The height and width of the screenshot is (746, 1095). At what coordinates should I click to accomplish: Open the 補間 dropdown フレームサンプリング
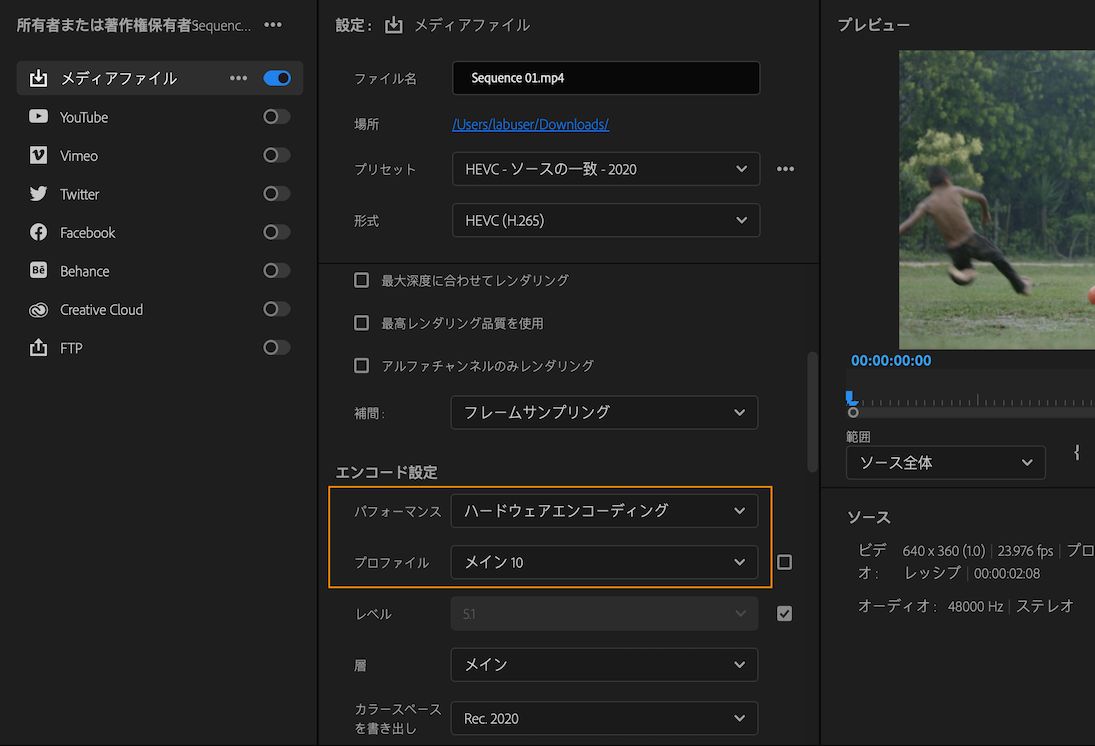point(604,412)
